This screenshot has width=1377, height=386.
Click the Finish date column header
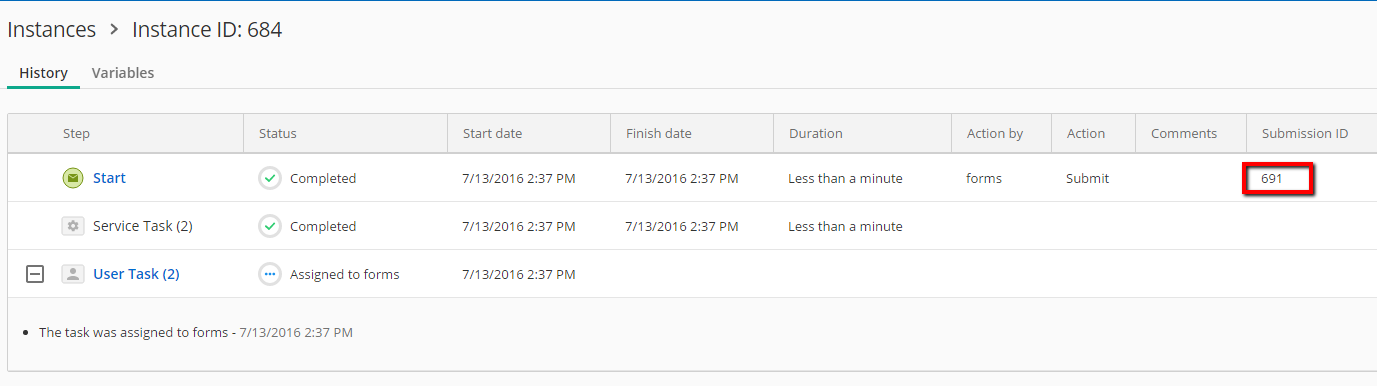coord(659,133)
